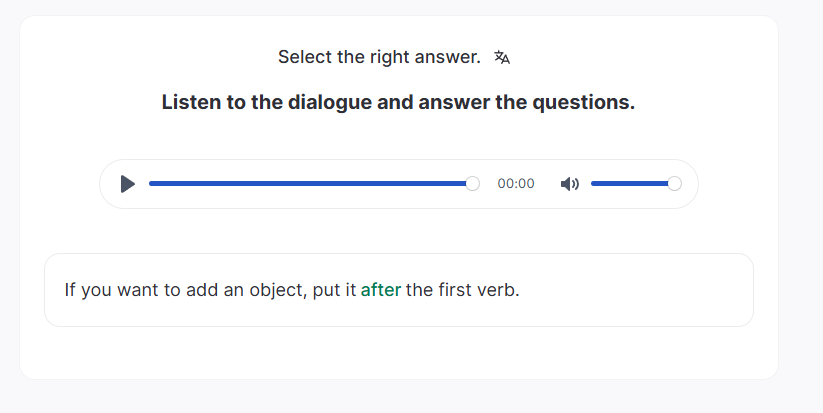Lower volume to the slider's left end

coord(593,184)
